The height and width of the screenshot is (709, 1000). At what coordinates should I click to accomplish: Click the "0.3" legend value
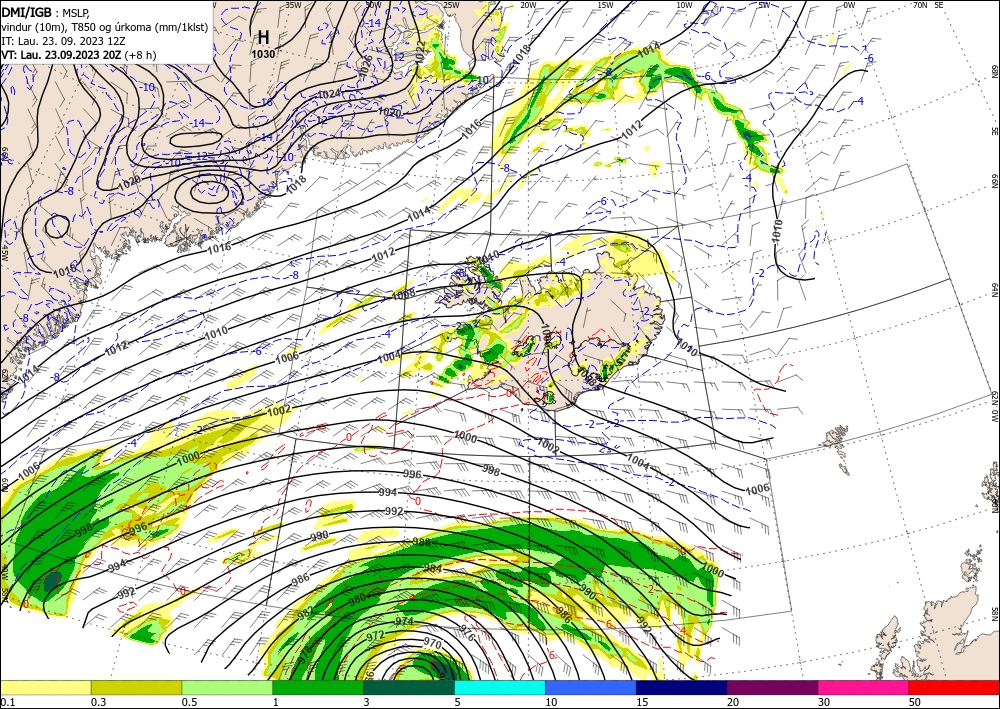click(98, 702)
